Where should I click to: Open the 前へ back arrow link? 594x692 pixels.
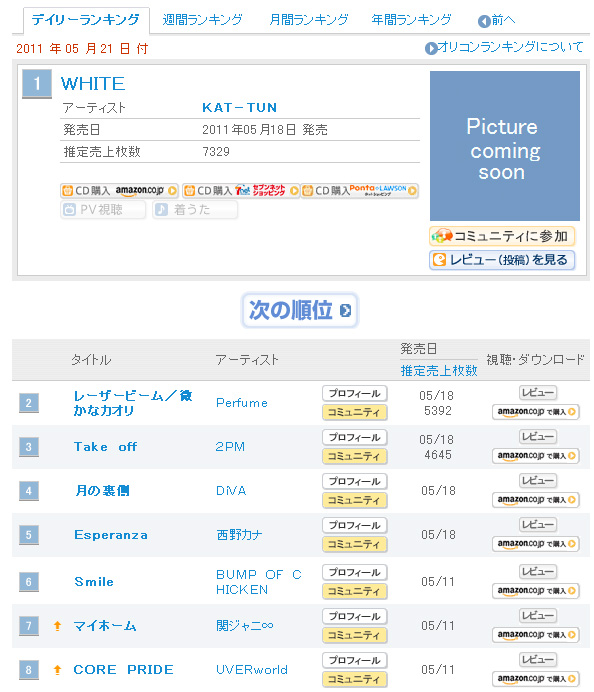coord(496,20)
